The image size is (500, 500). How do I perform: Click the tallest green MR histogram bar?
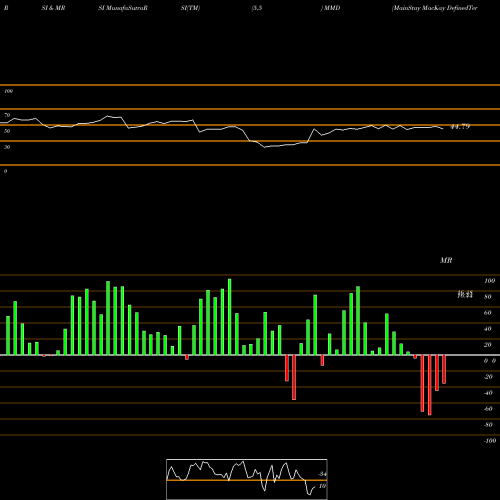[x=230, y=317]
